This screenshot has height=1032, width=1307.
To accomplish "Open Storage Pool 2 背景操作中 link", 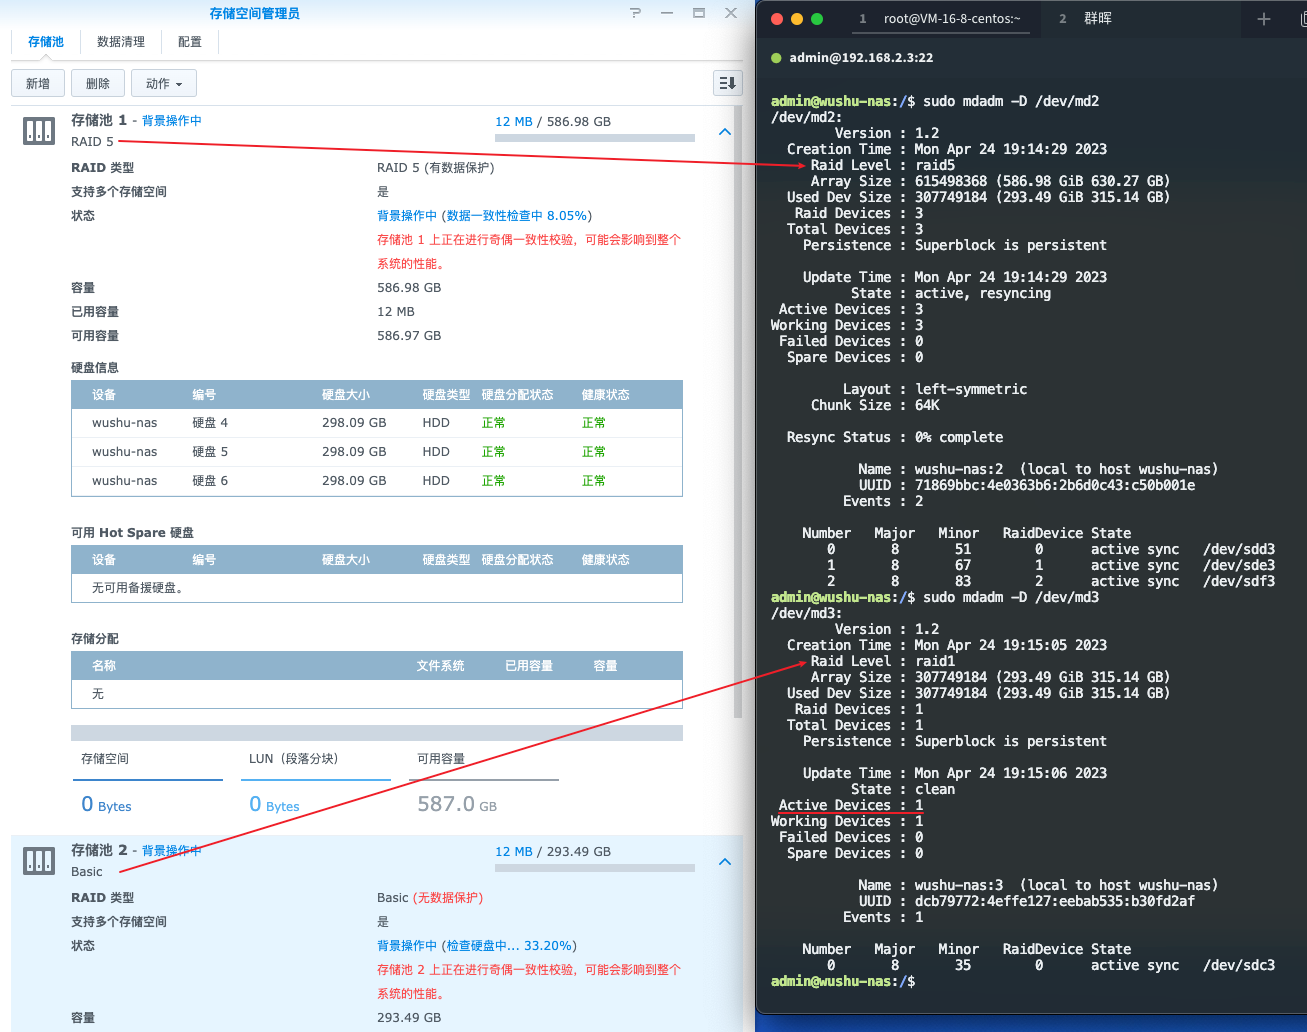I will [172, 851].
